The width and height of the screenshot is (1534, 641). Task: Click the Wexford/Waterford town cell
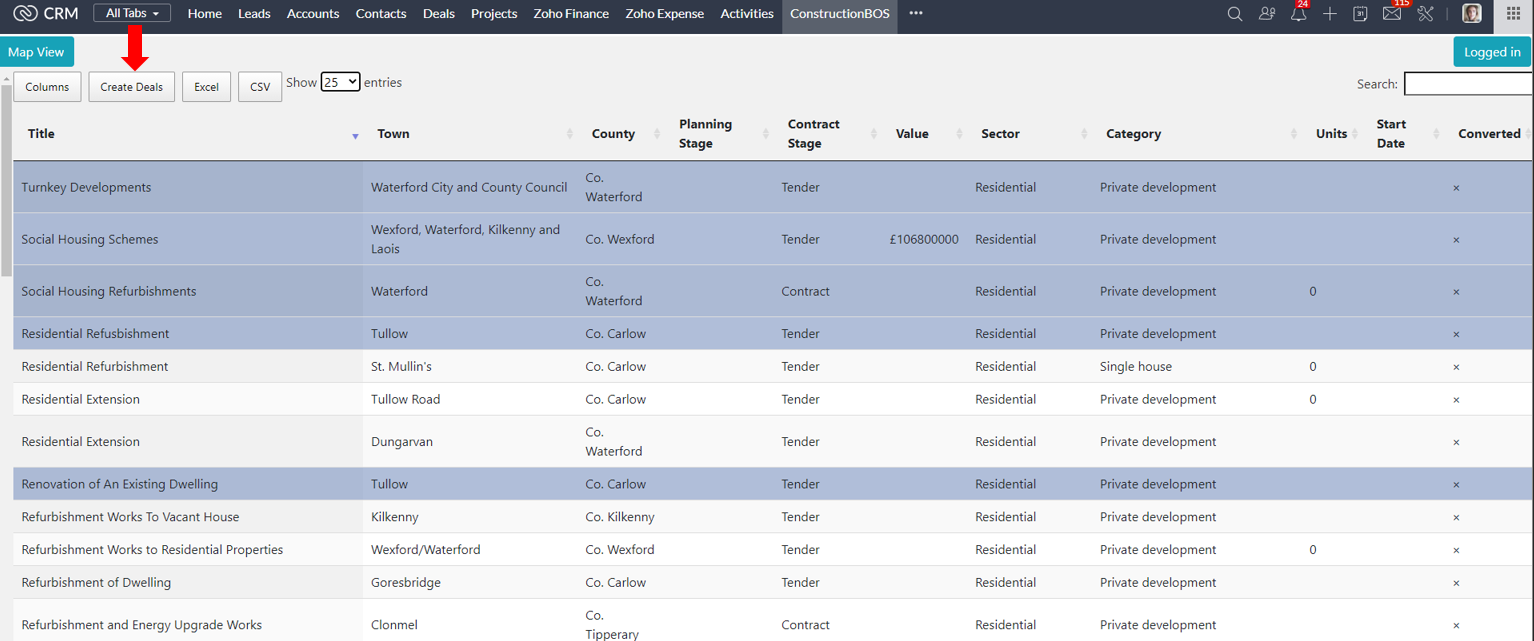click(x=426, y=550)
